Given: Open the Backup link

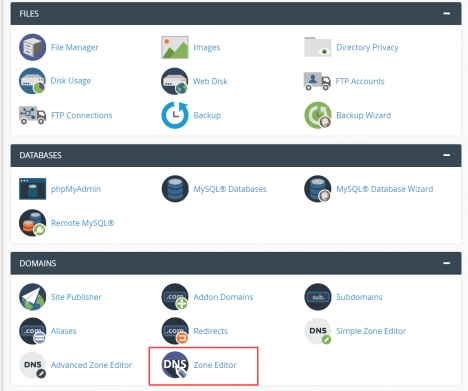Looking at the screenshot, I should 207,115.
